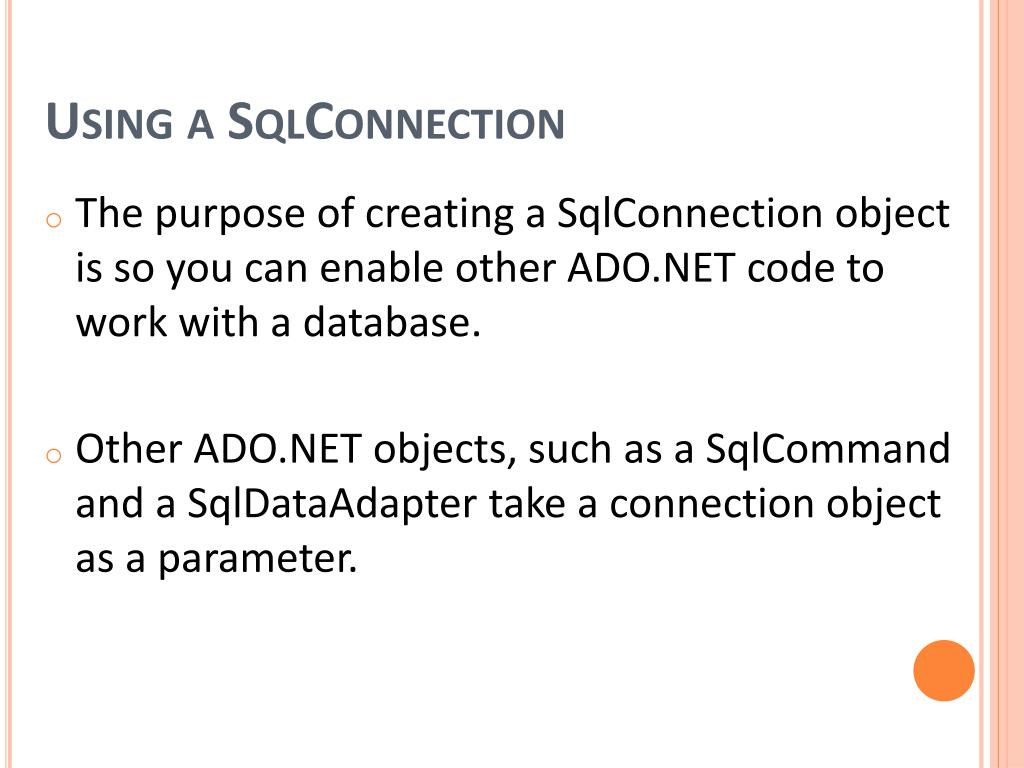
Task: Click the word SqlCommand in the second bullet
Action: (x=828, y=448)
